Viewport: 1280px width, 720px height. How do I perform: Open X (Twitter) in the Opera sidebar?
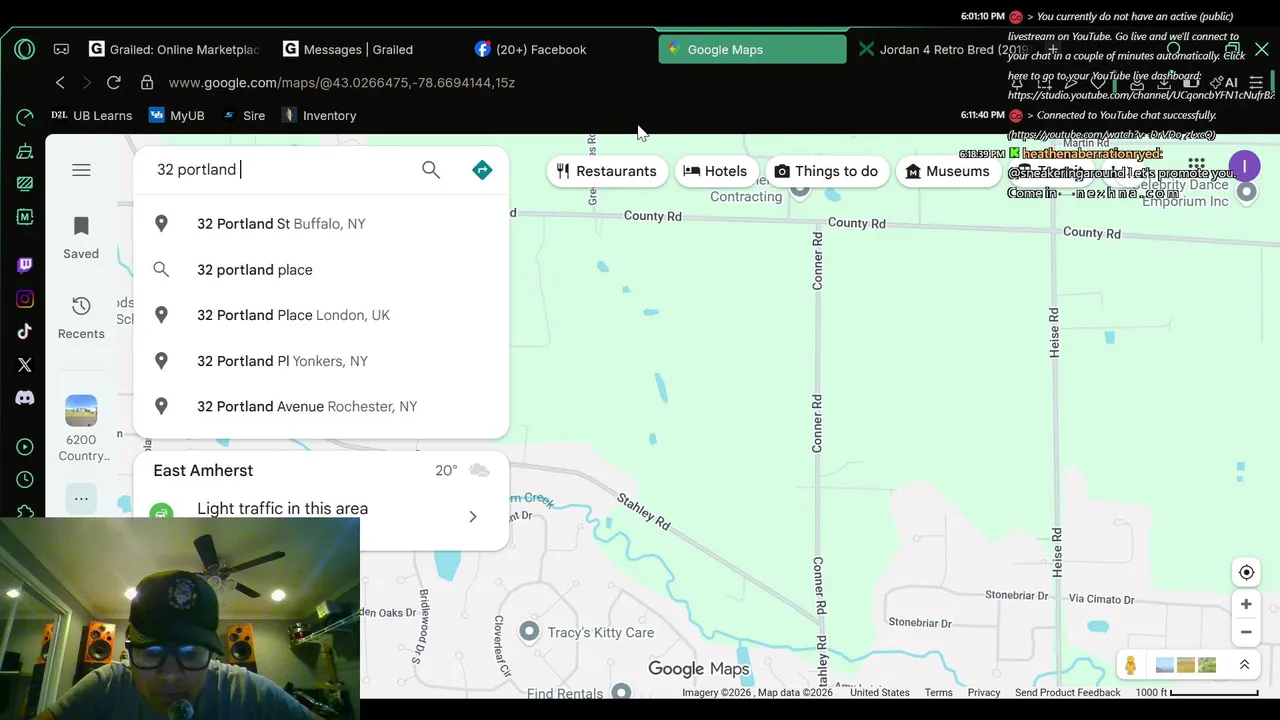(x=25, y=365)
